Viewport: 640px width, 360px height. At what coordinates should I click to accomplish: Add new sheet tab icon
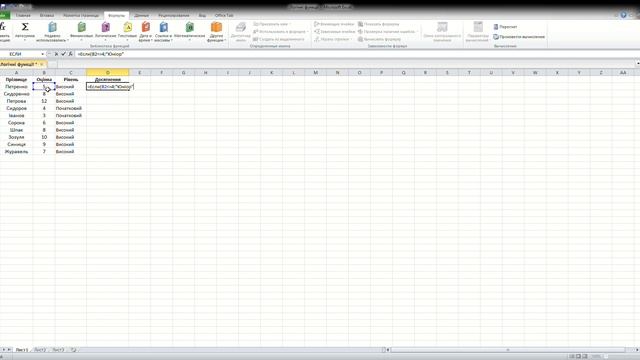[x=73, y=350]
